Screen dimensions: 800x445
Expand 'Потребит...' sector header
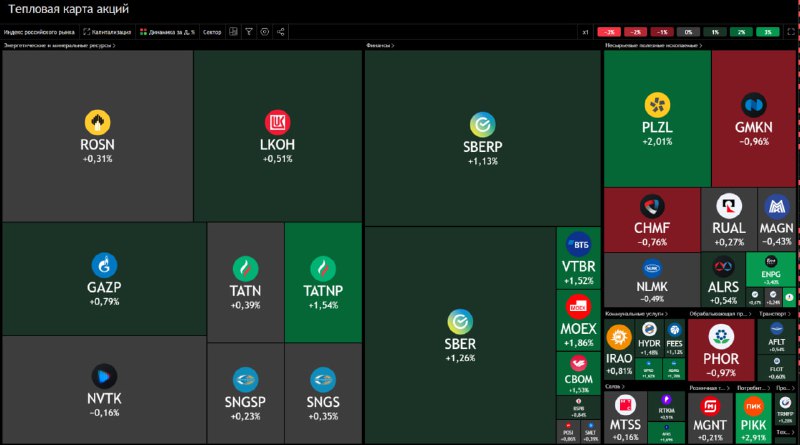point(754,388)
